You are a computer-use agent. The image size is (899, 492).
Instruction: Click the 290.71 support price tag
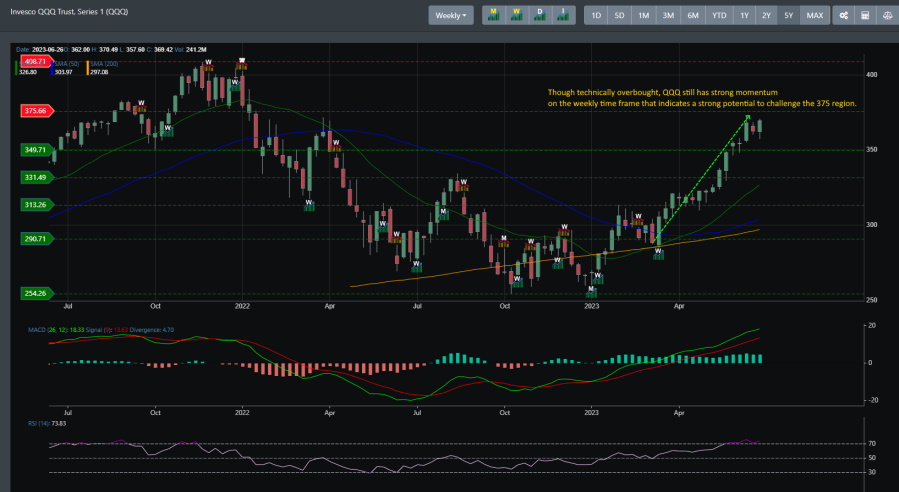pyautogui.click(x=37, y=239)
